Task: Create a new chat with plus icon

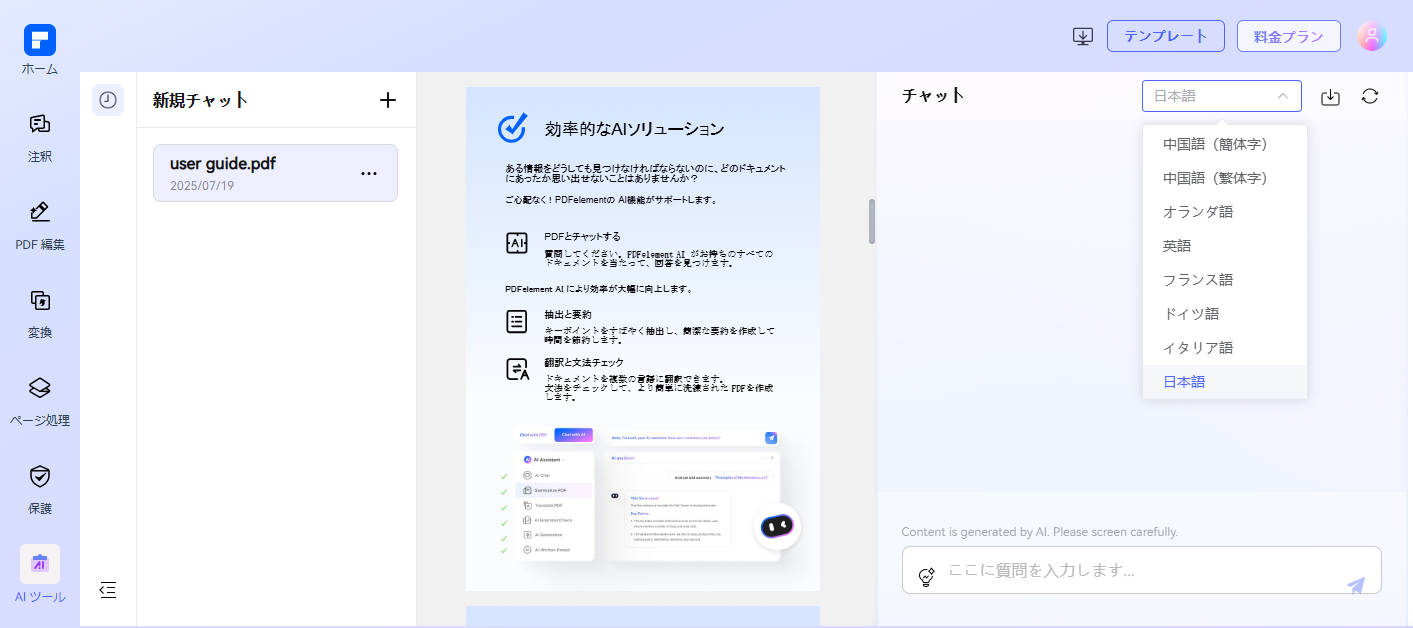Action: click(388, 100)
